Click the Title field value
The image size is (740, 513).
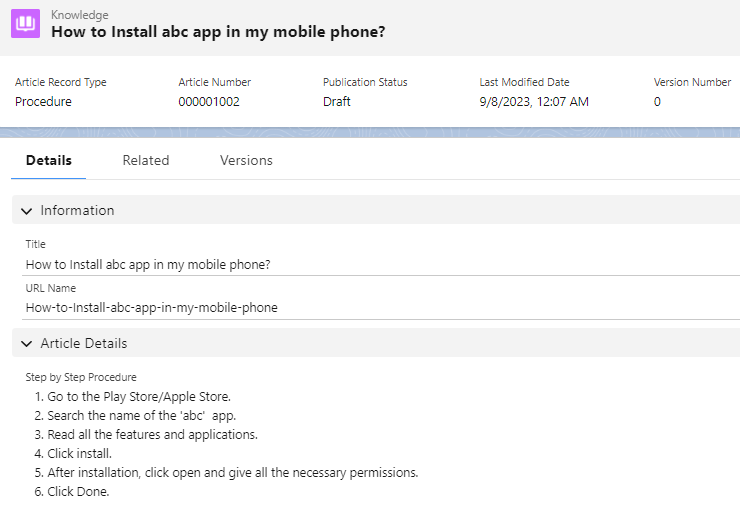pyautogui.click(x=148, y=264)
